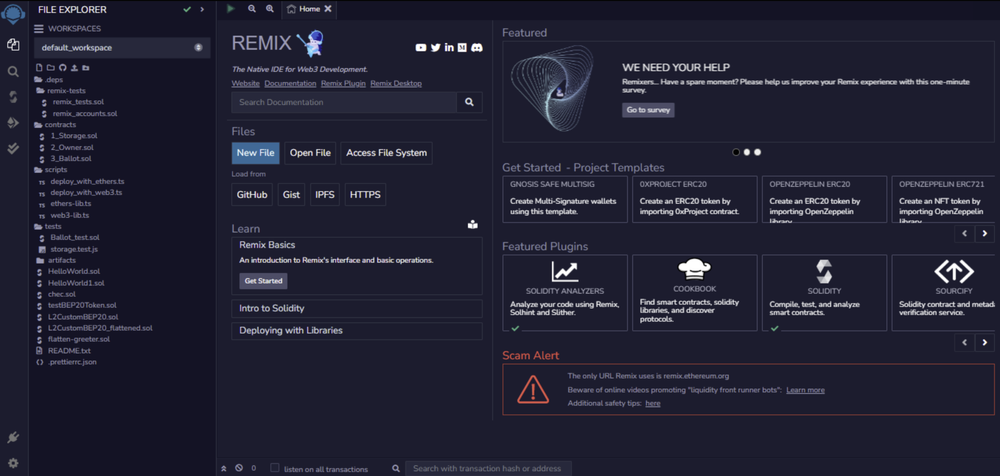The image size is (1000, 476).
Task: Open the Settings gear icon
Action: click(13, 463)
